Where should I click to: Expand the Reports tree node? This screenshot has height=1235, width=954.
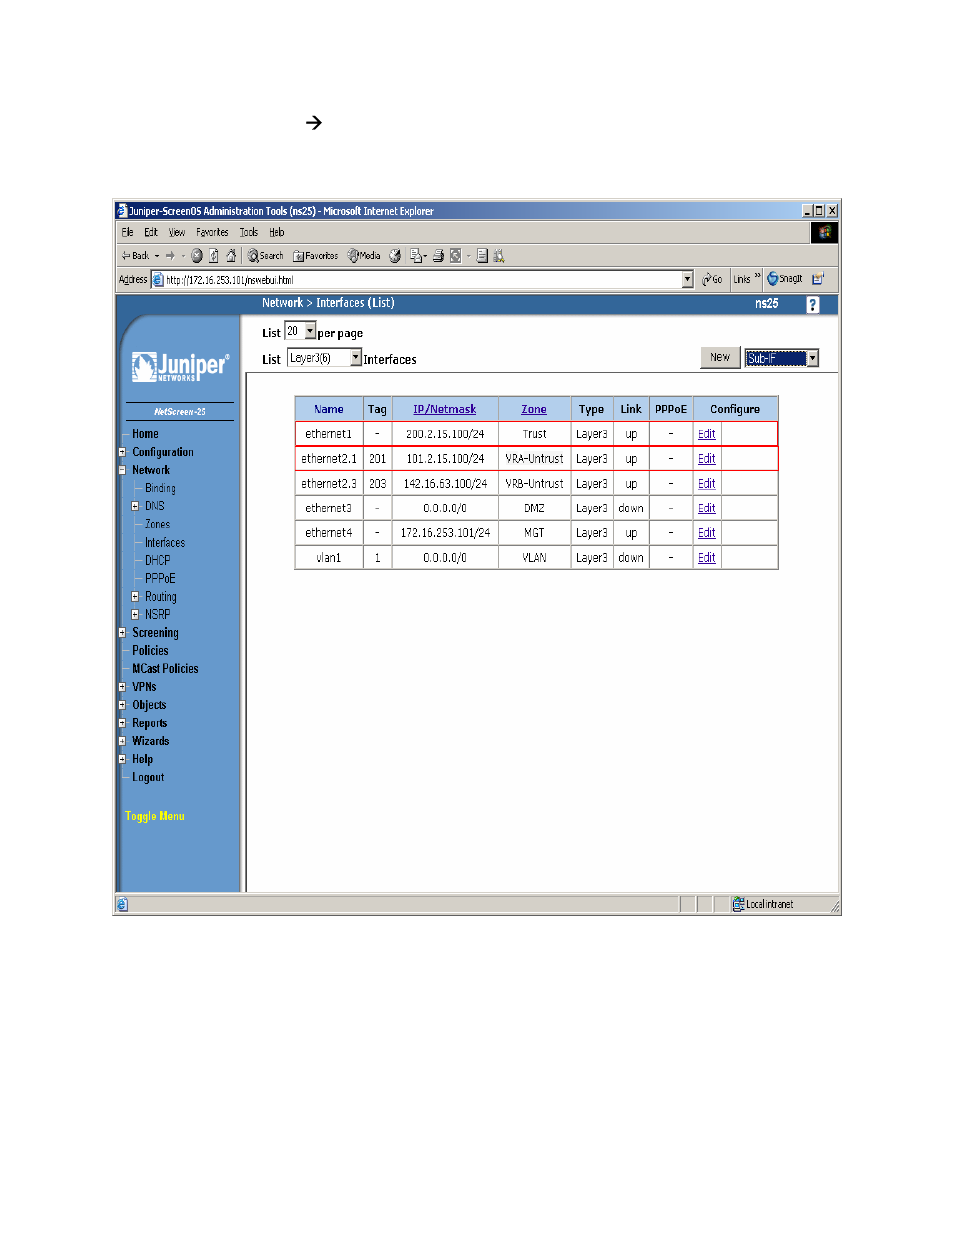(x=122, y=723)
